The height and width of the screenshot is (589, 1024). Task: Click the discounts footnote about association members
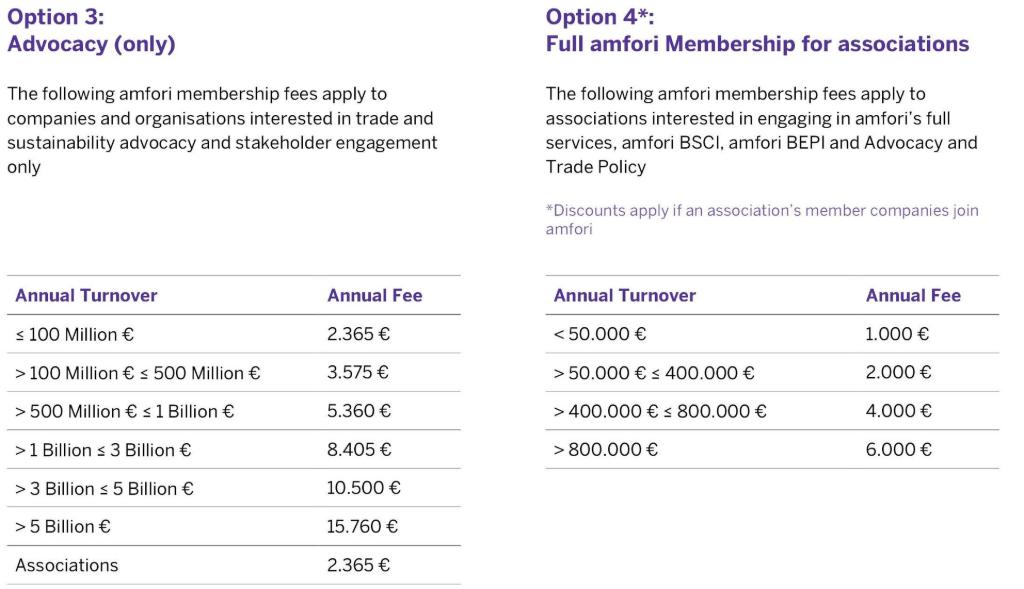tap(761, 219)
